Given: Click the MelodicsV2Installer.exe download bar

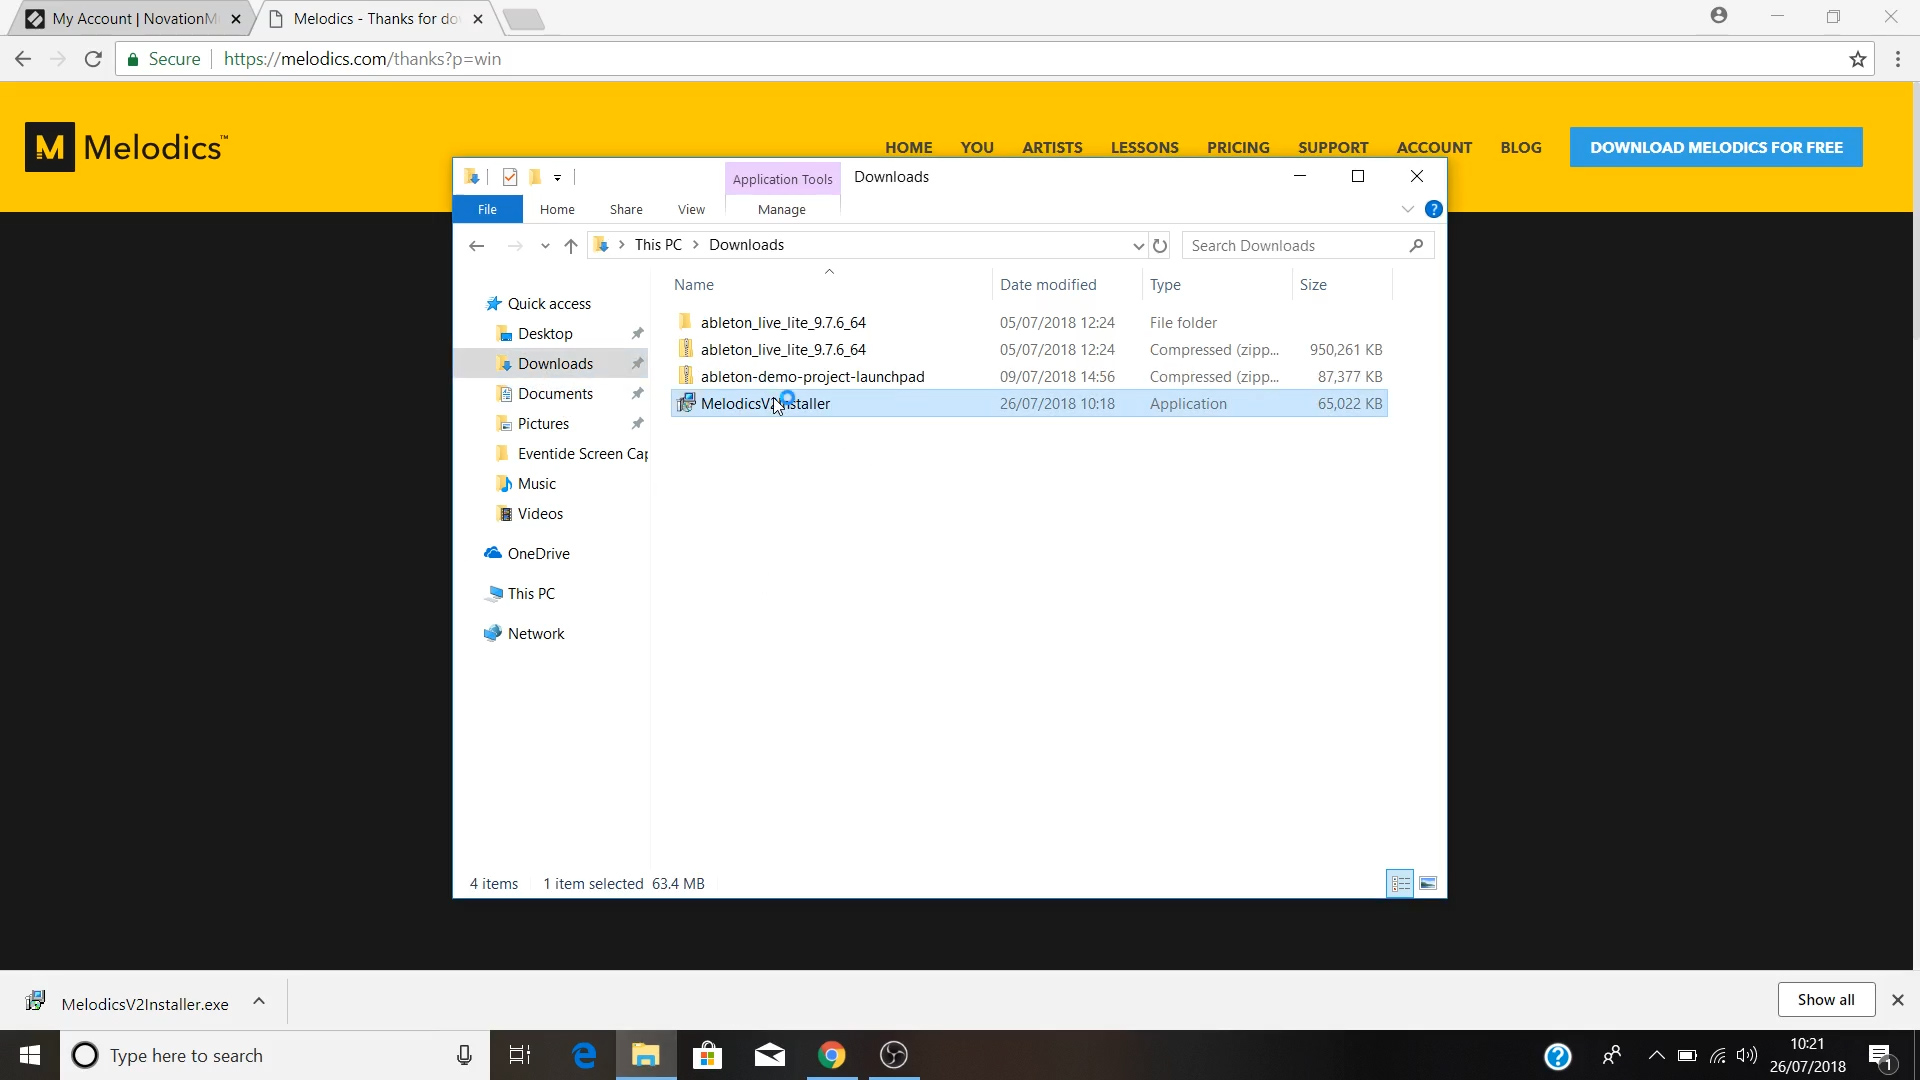Looking at the screenshot, I should (x=145, y=1002).
